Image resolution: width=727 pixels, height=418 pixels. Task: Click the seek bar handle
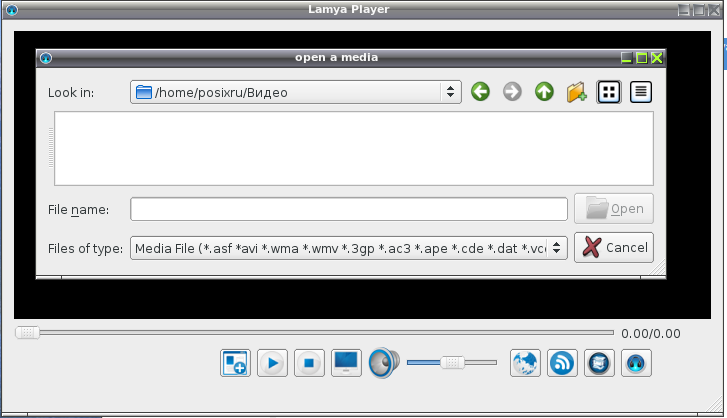pyautogui.click(x=27, y=332)
